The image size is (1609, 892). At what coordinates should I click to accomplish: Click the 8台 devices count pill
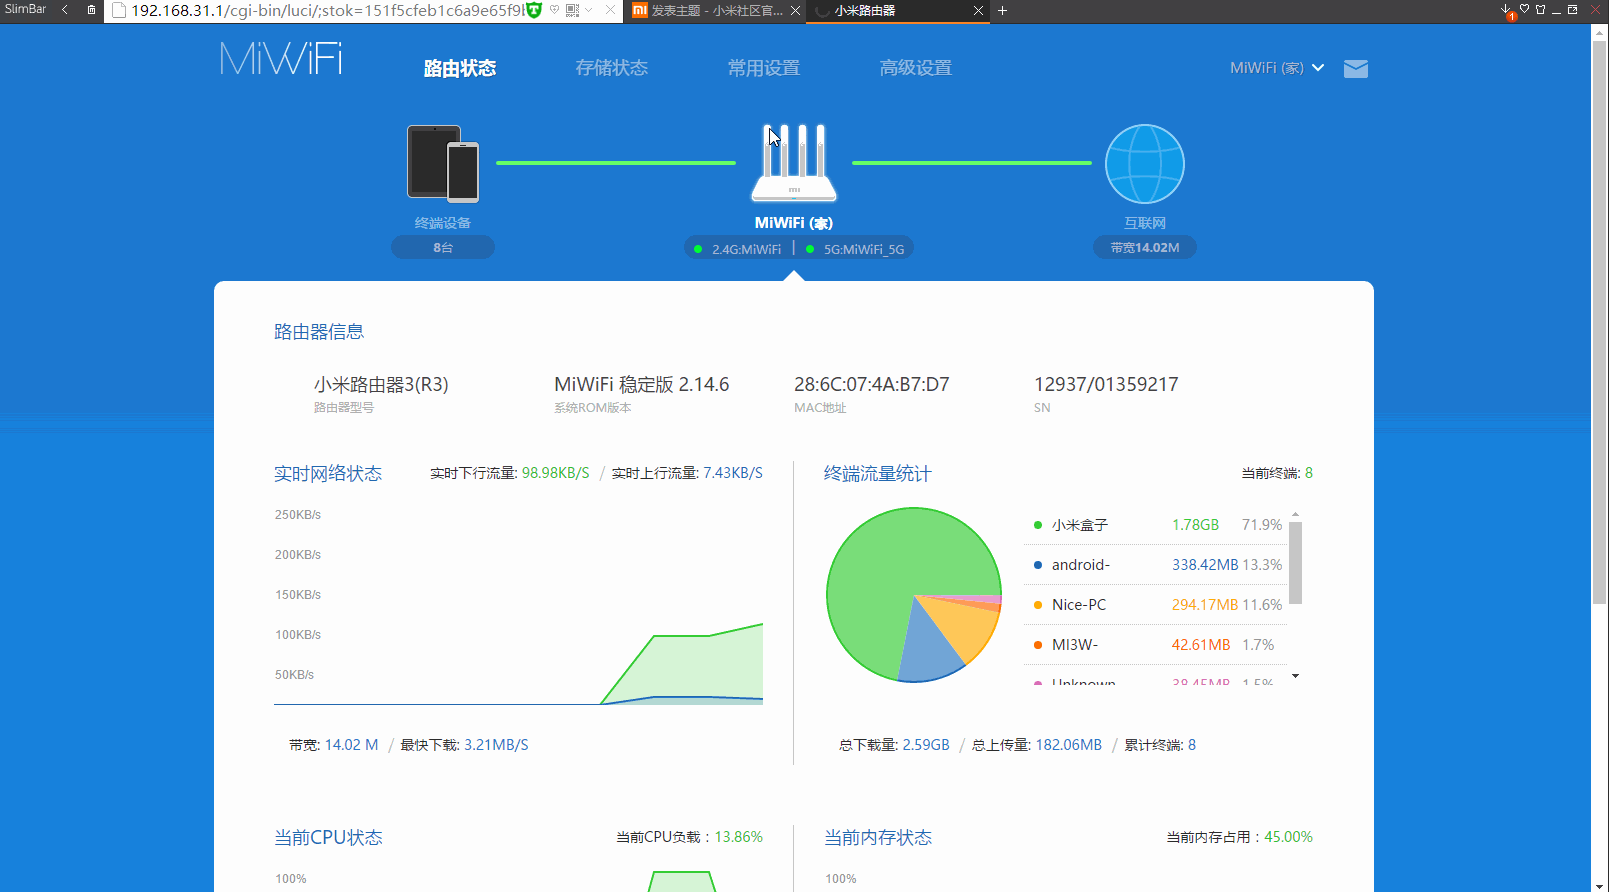click(x=443, y=247)
